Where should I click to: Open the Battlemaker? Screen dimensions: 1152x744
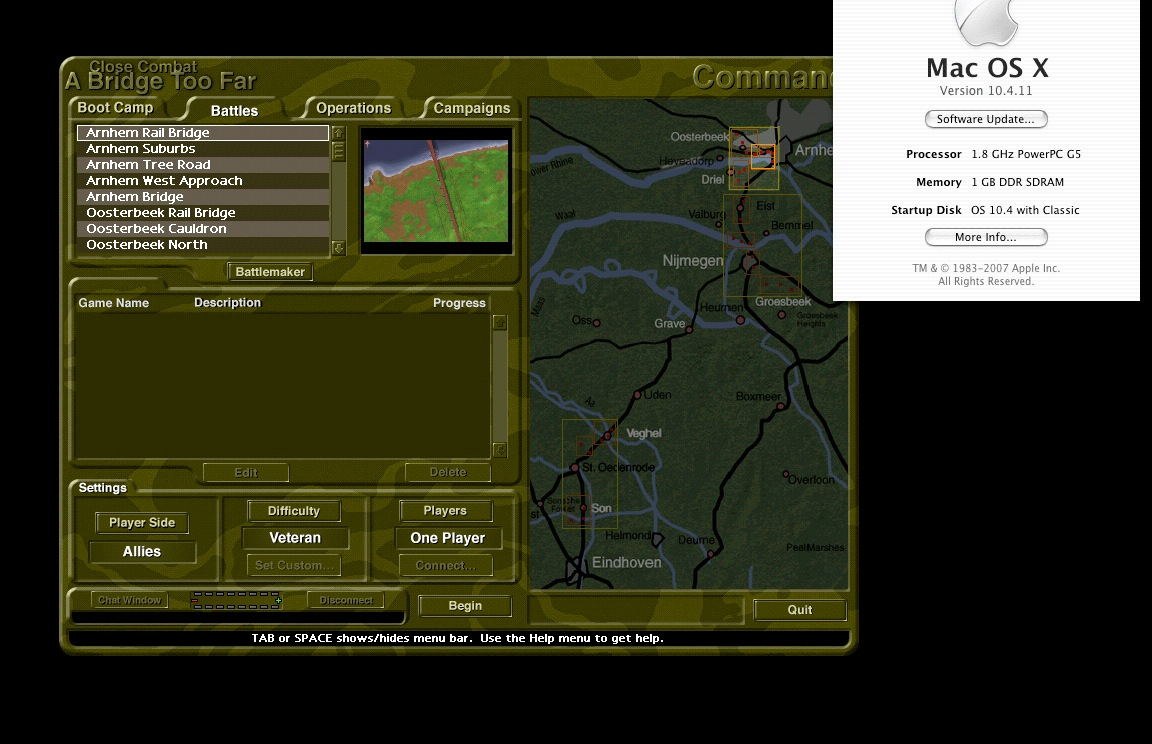coord(270,272)
